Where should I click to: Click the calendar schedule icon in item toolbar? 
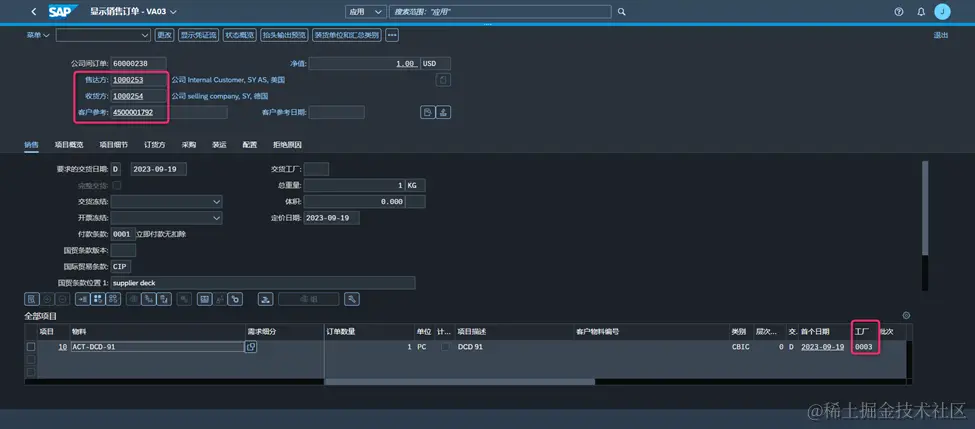(205, 299)
